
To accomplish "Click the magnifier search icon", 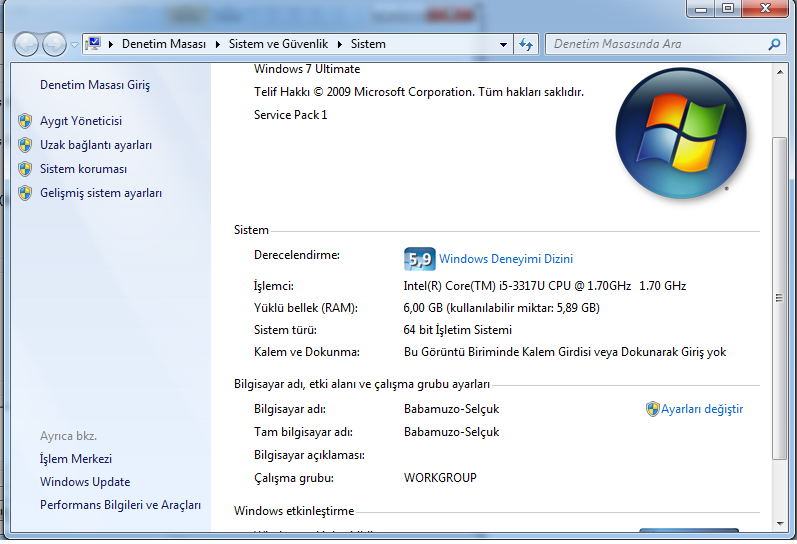I will click(x=774, y=45).
